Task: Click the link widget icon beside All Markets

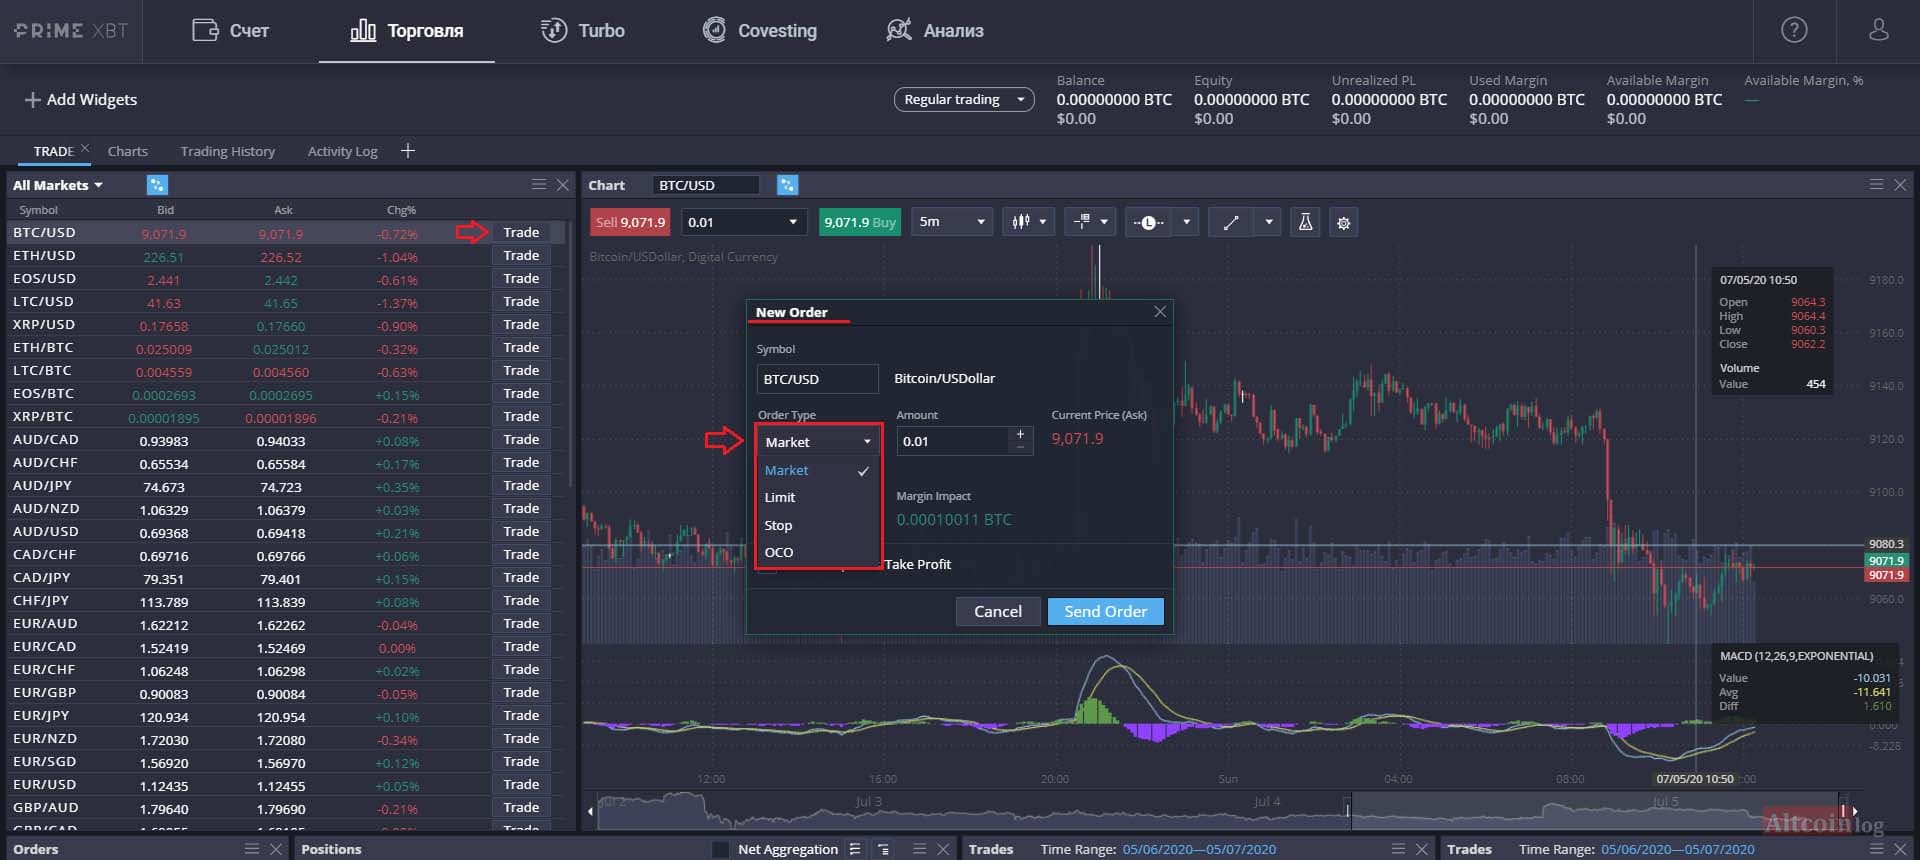Action: [157, 185]
